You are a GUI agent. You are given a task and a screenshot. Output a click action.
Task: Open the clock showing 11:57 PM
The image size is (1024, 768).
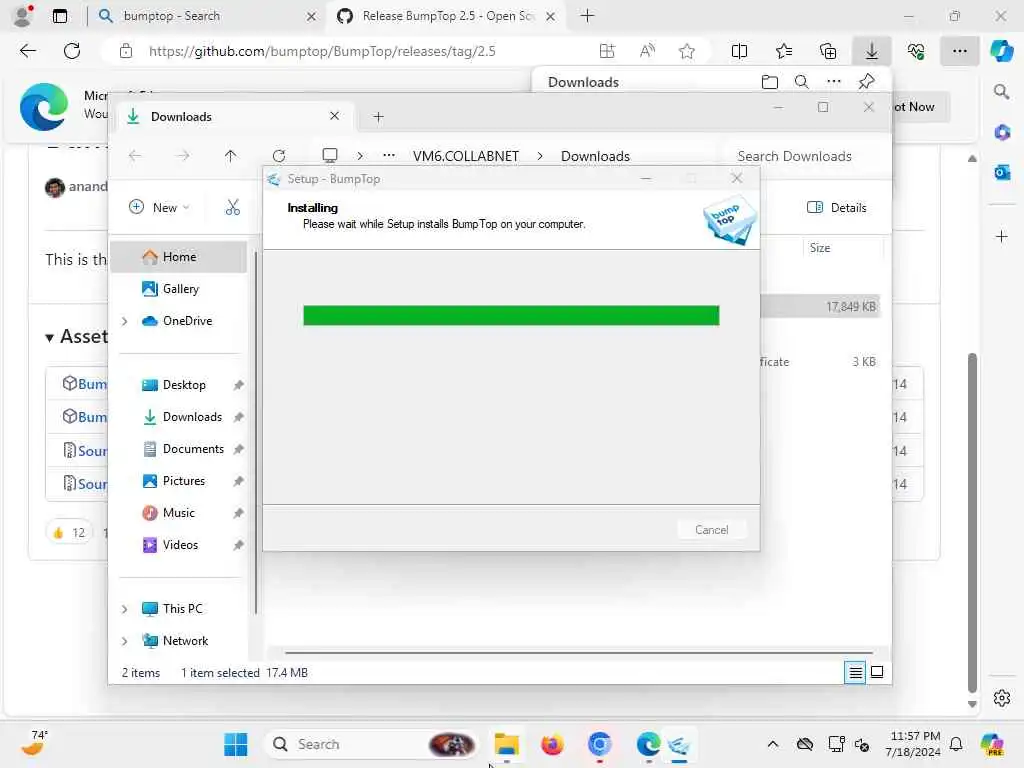[x=912, y=744]
